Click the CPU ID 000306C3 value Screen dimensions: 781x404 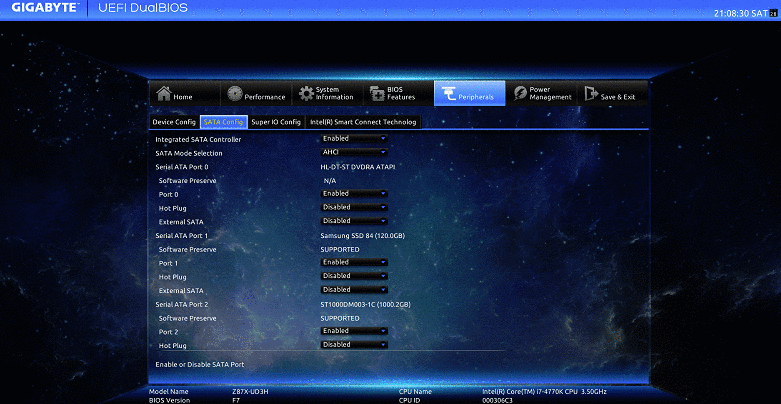tap(497, 401)
